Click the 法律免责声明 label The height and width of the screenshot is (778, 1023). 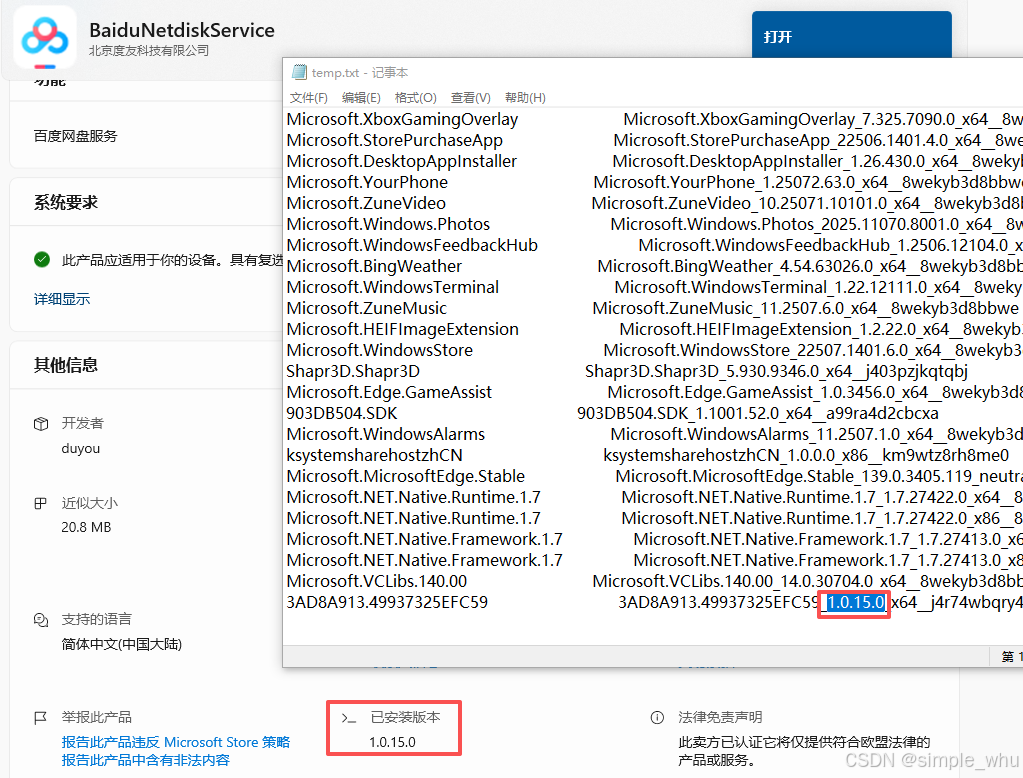click(720, 717)
